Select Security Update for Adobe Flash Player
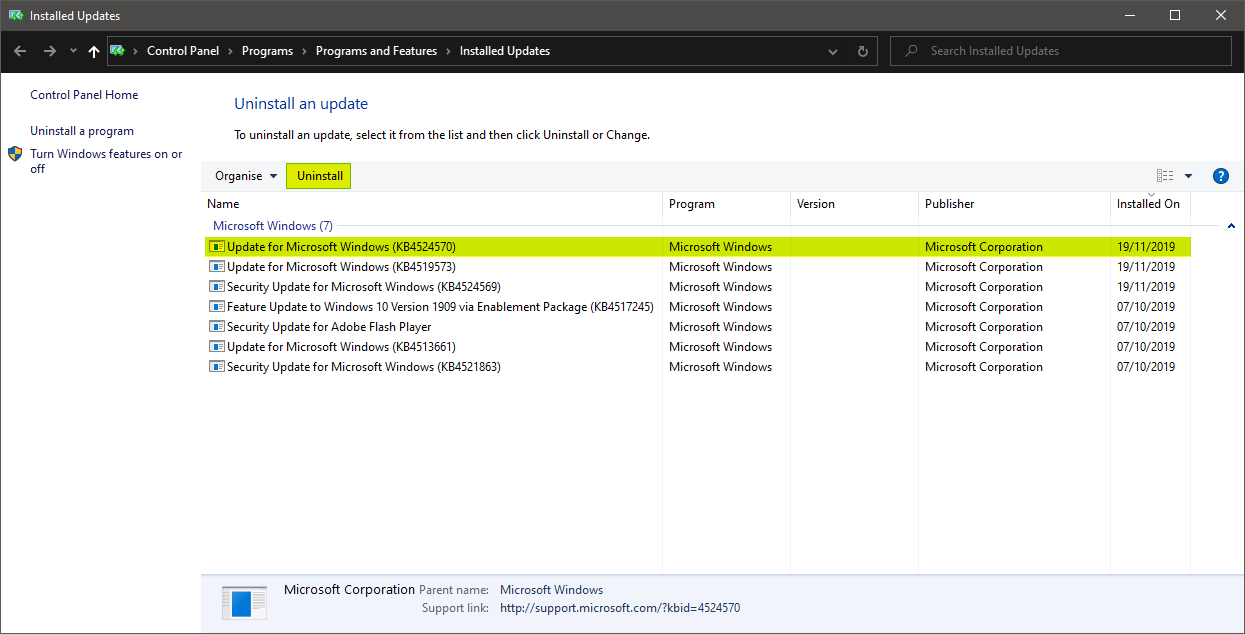 pos(696,327)
